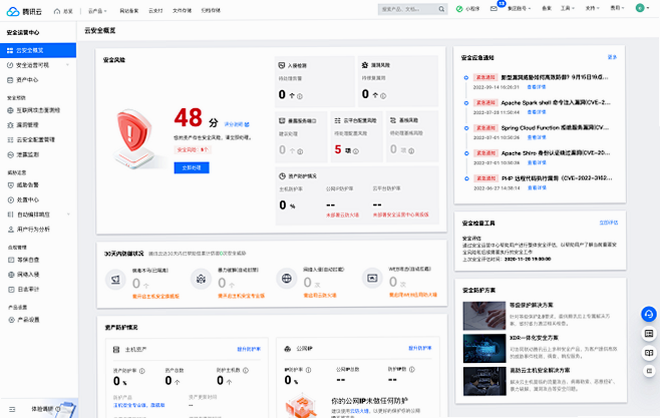Viewport: 660px width, 418px height.
Task: Click the icon beside 泄露监测
Action: (11, 155)
